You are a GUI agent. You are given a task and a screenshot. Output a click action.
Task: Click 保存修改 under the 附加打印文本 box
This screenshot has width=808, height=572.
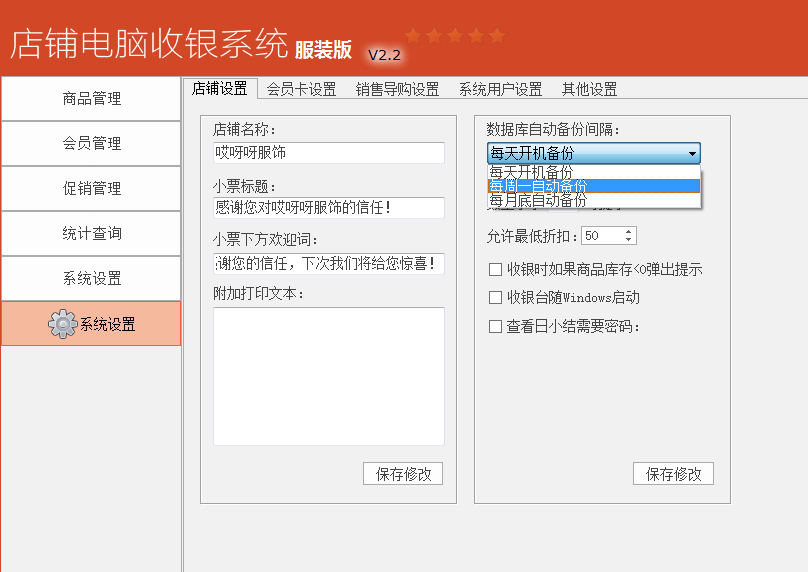403,474
